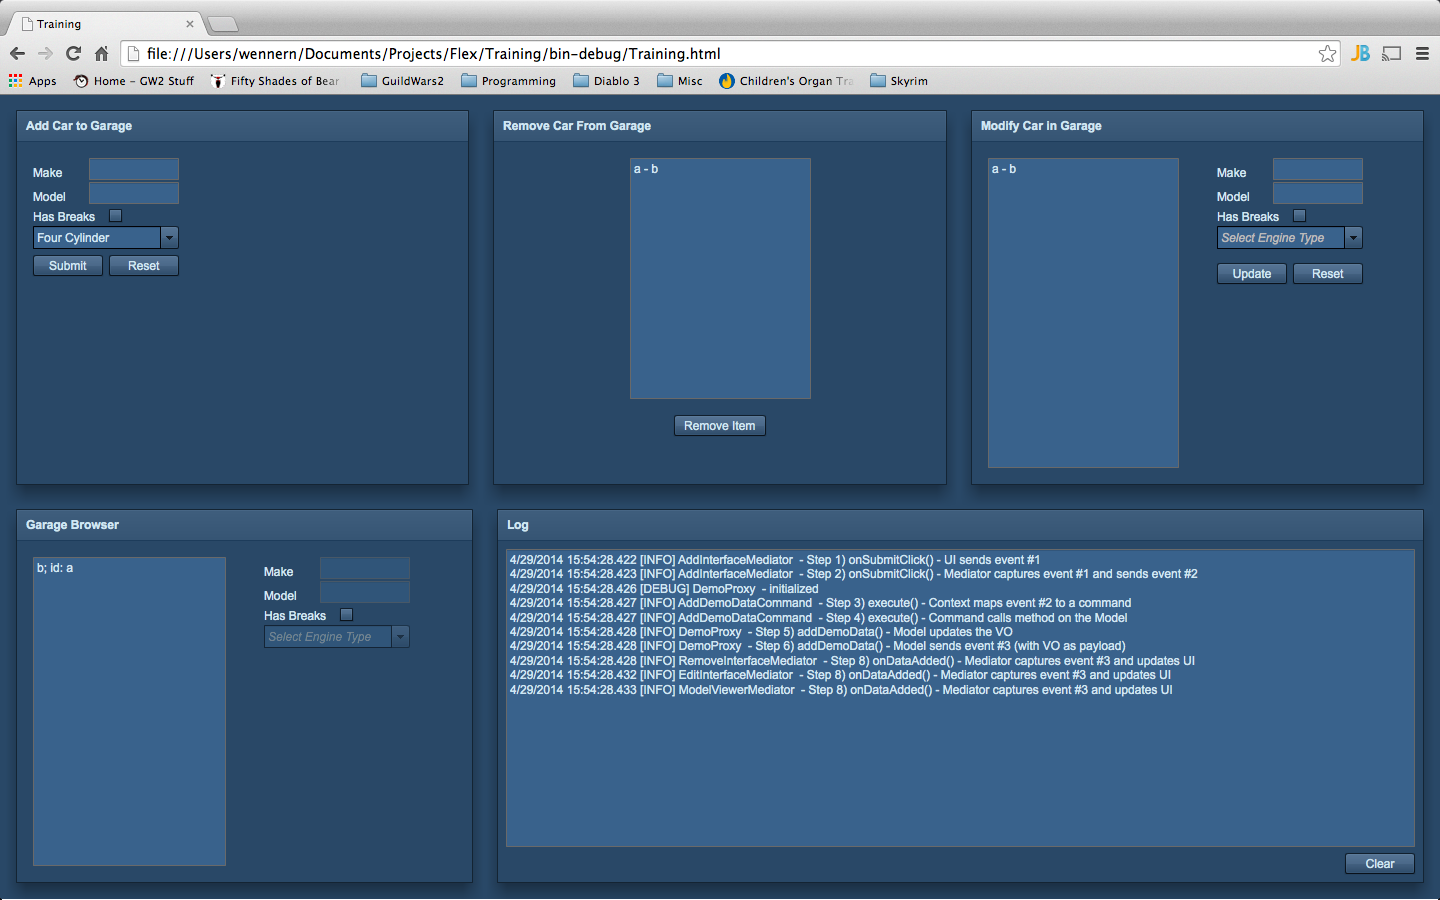The height and width of the screenshot is (900, 1440).
Task: Click the Remove Item button
Action: click(719, 426)
